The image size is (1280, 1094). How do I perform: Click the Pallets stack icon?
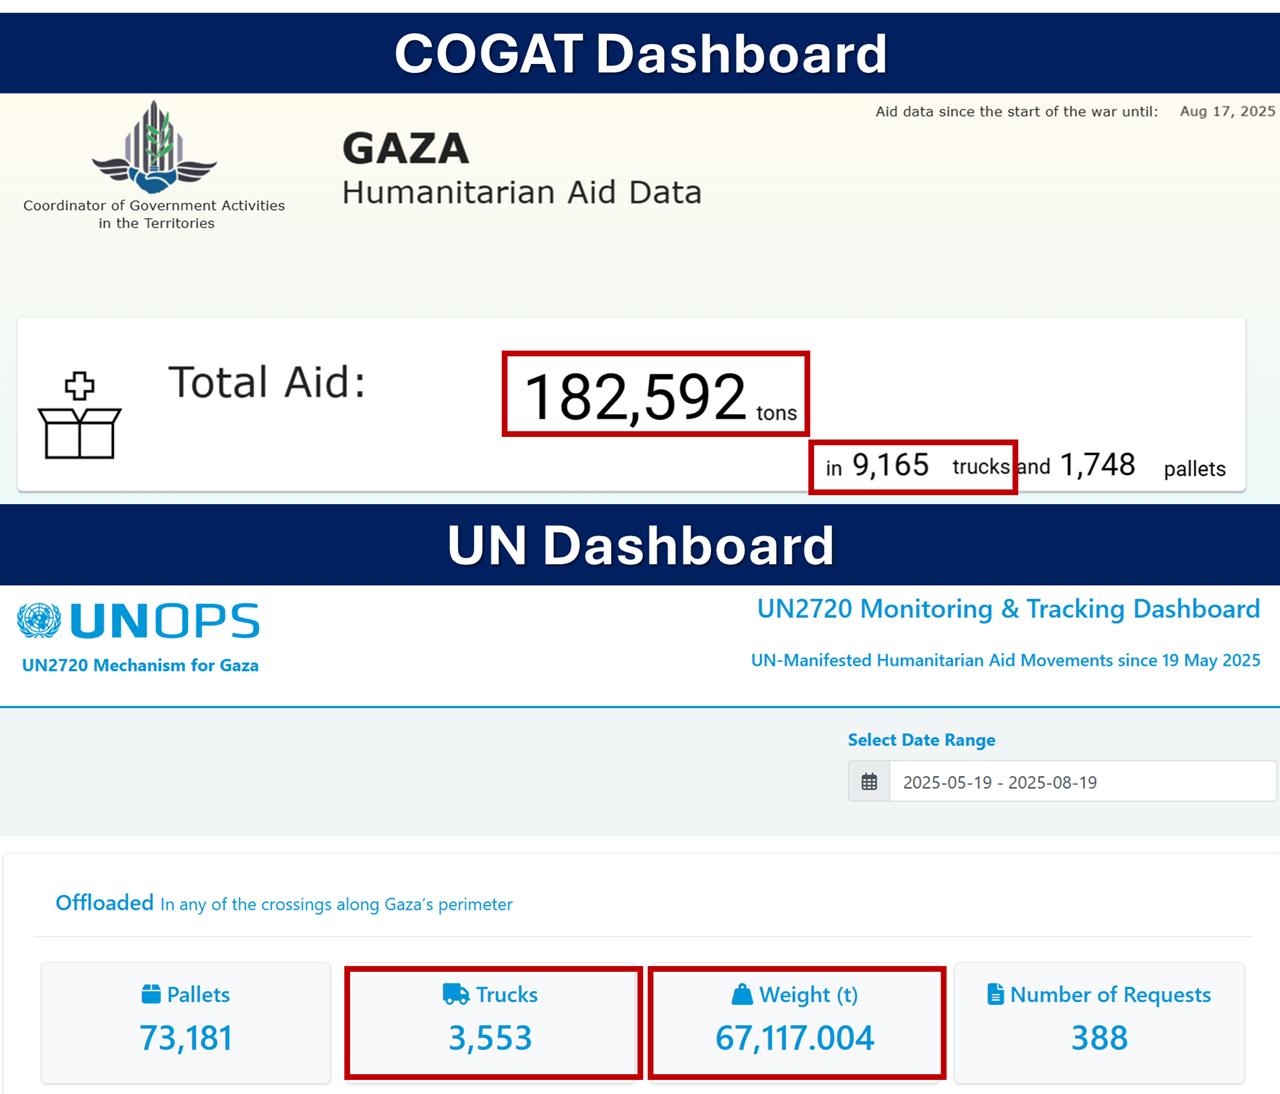tap(151, 994)
